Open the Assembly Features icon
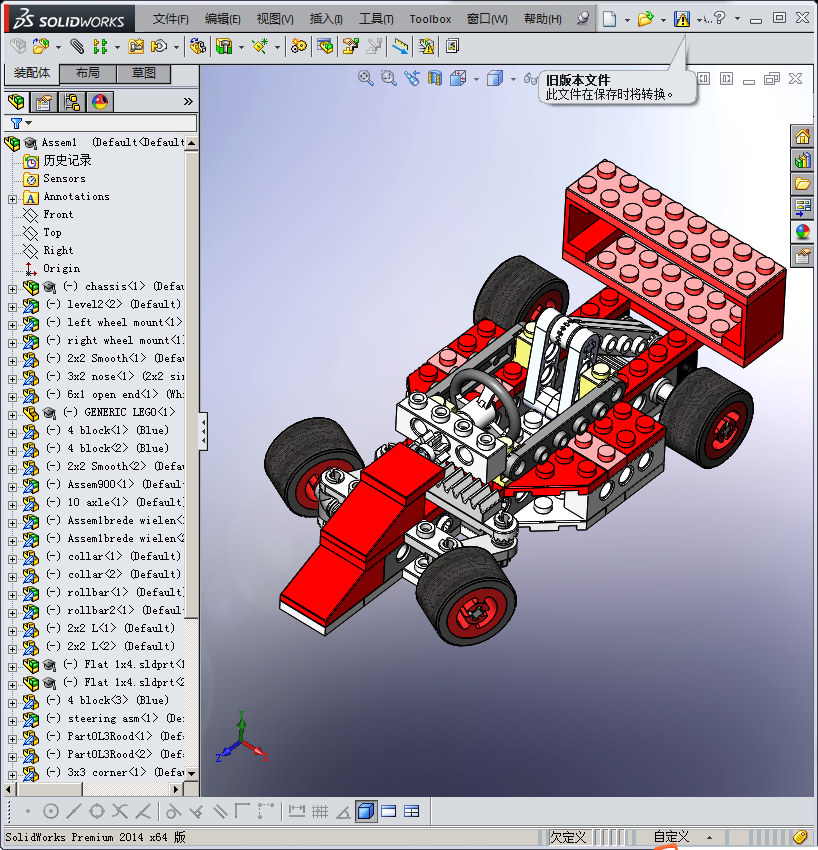 click(224, 47)
